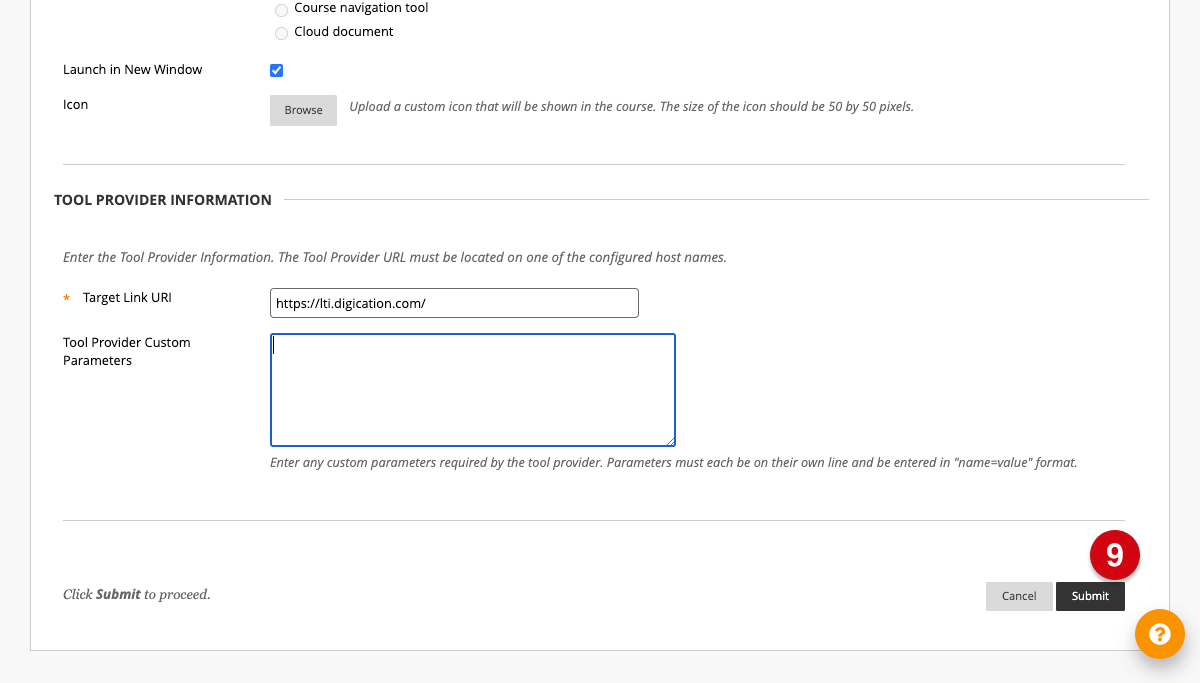The height and width of the screenshot is (683, 1200).
Task: Click the Submit button
Action: 1090,596
